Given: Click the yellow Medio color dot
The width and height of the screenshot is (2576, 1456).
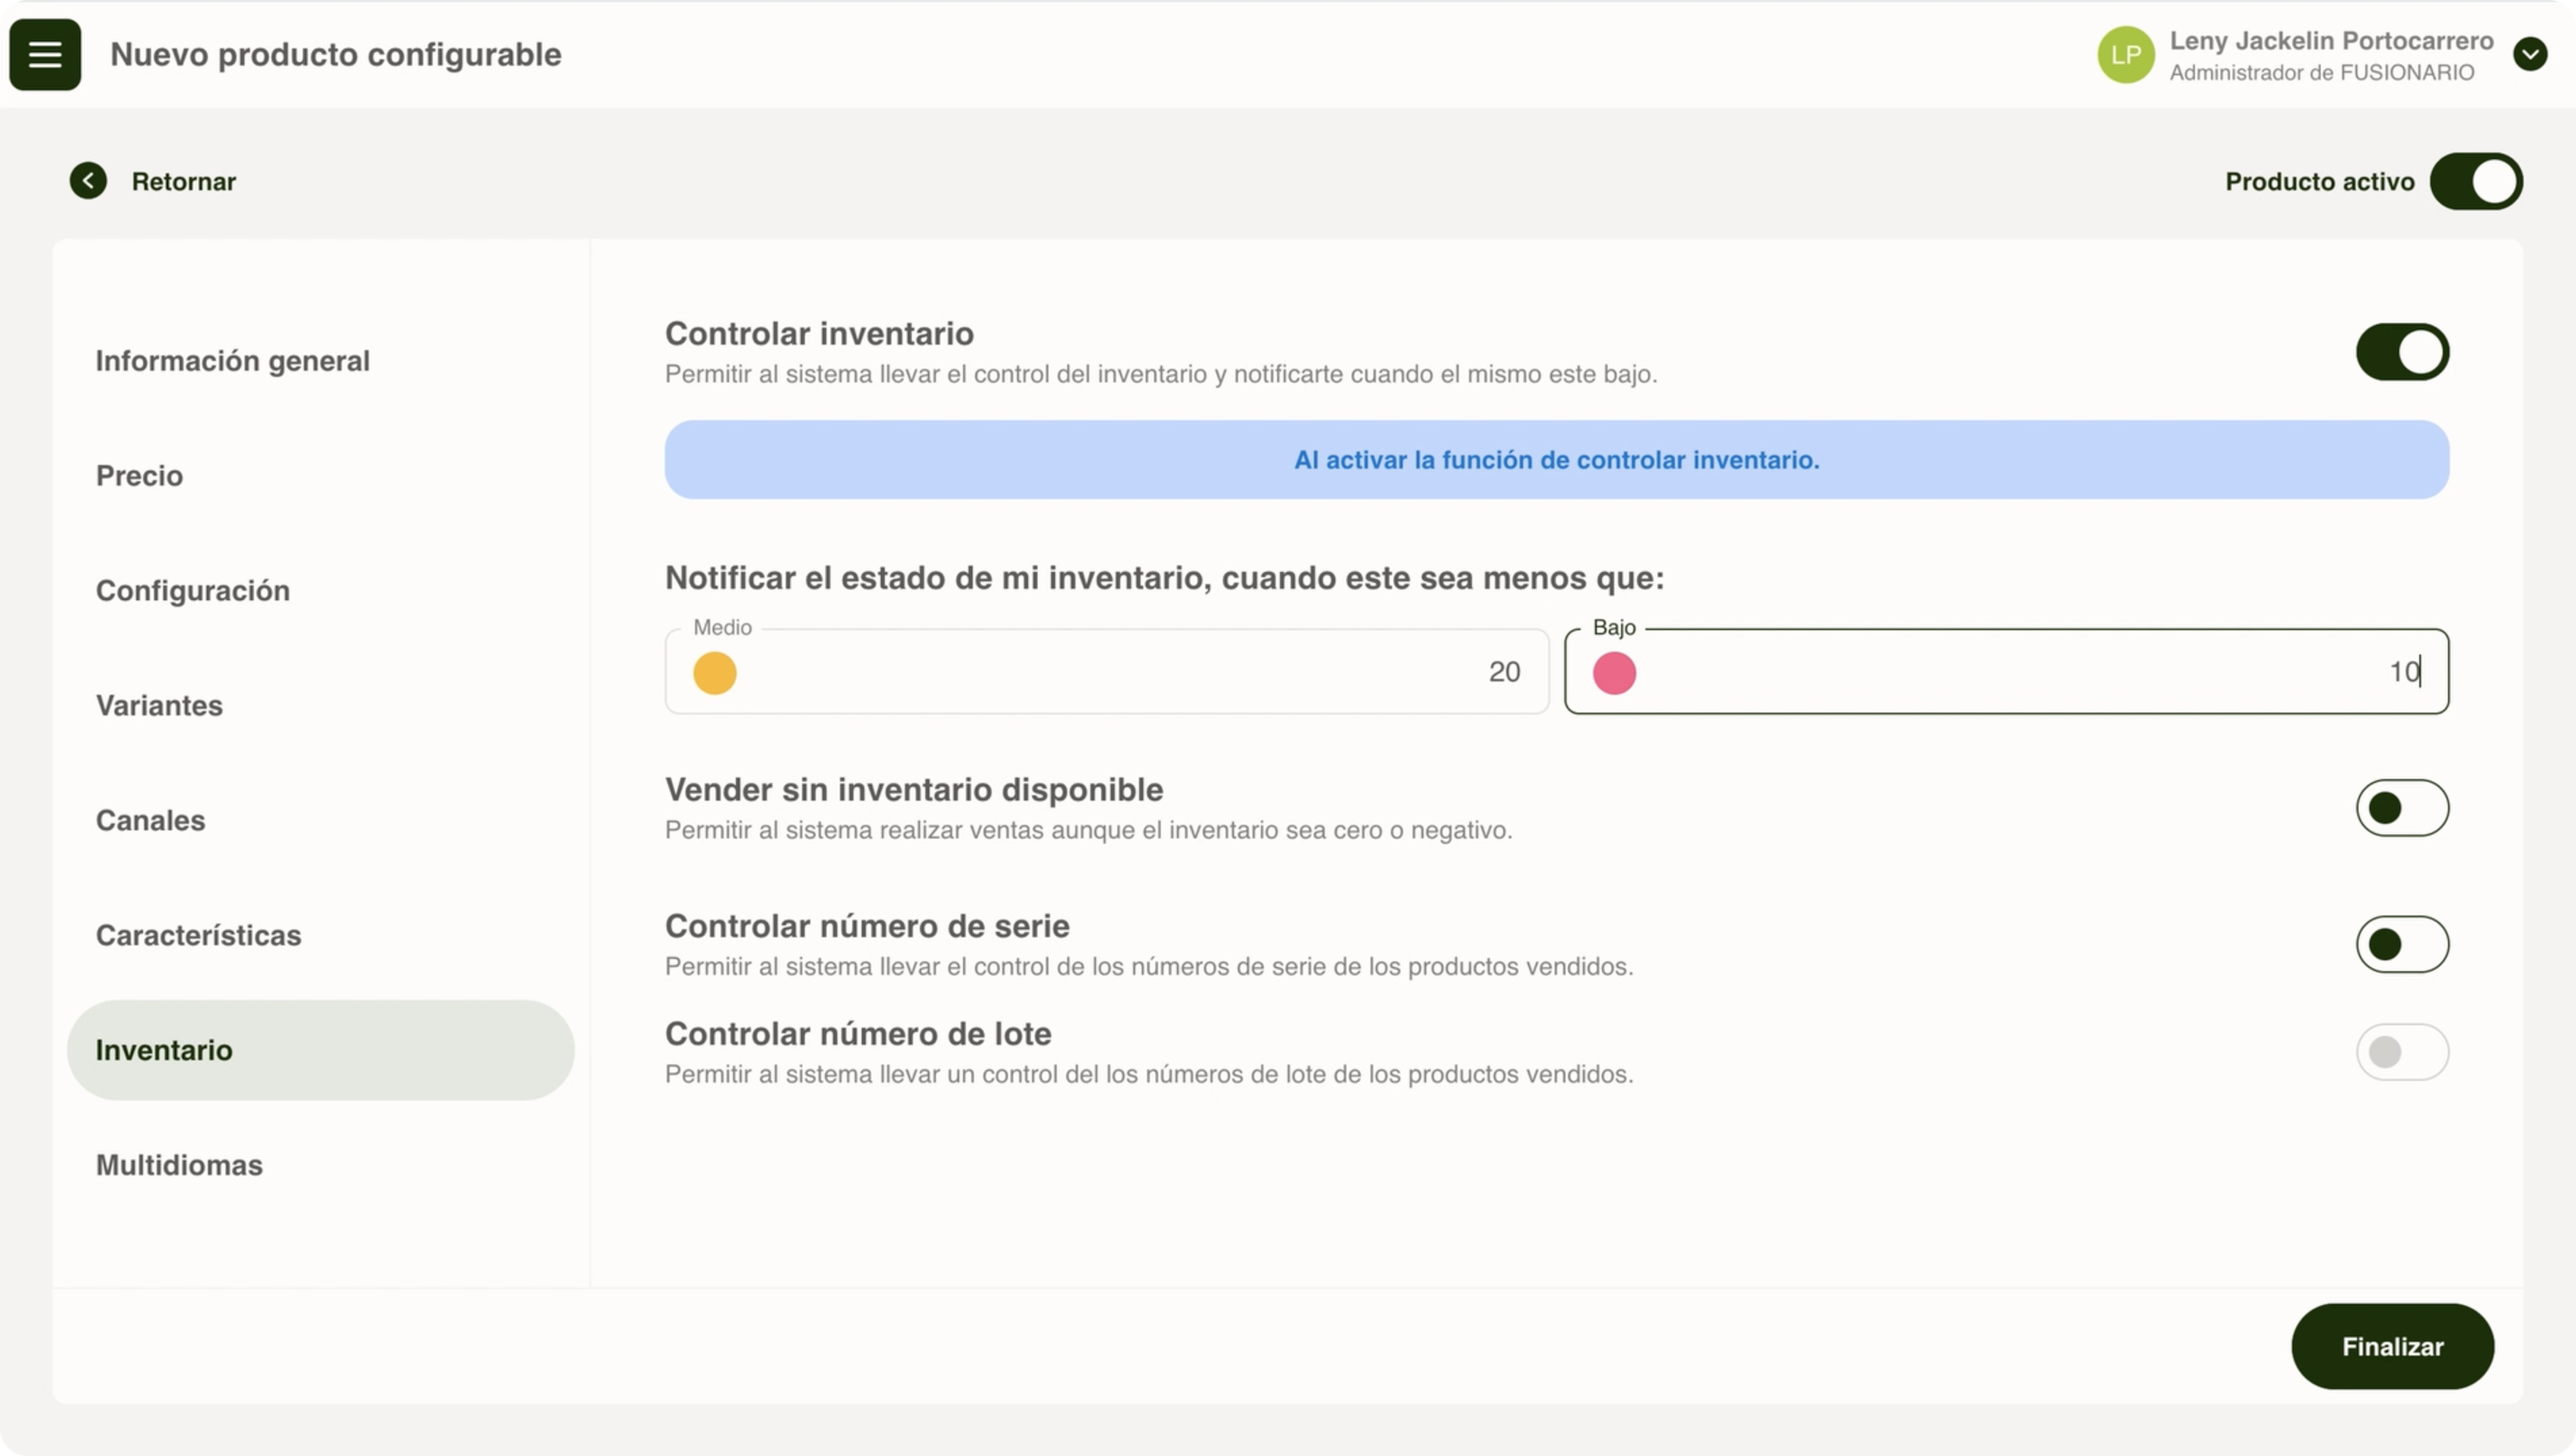Looking at the screenshot, I should pos(715,673).
